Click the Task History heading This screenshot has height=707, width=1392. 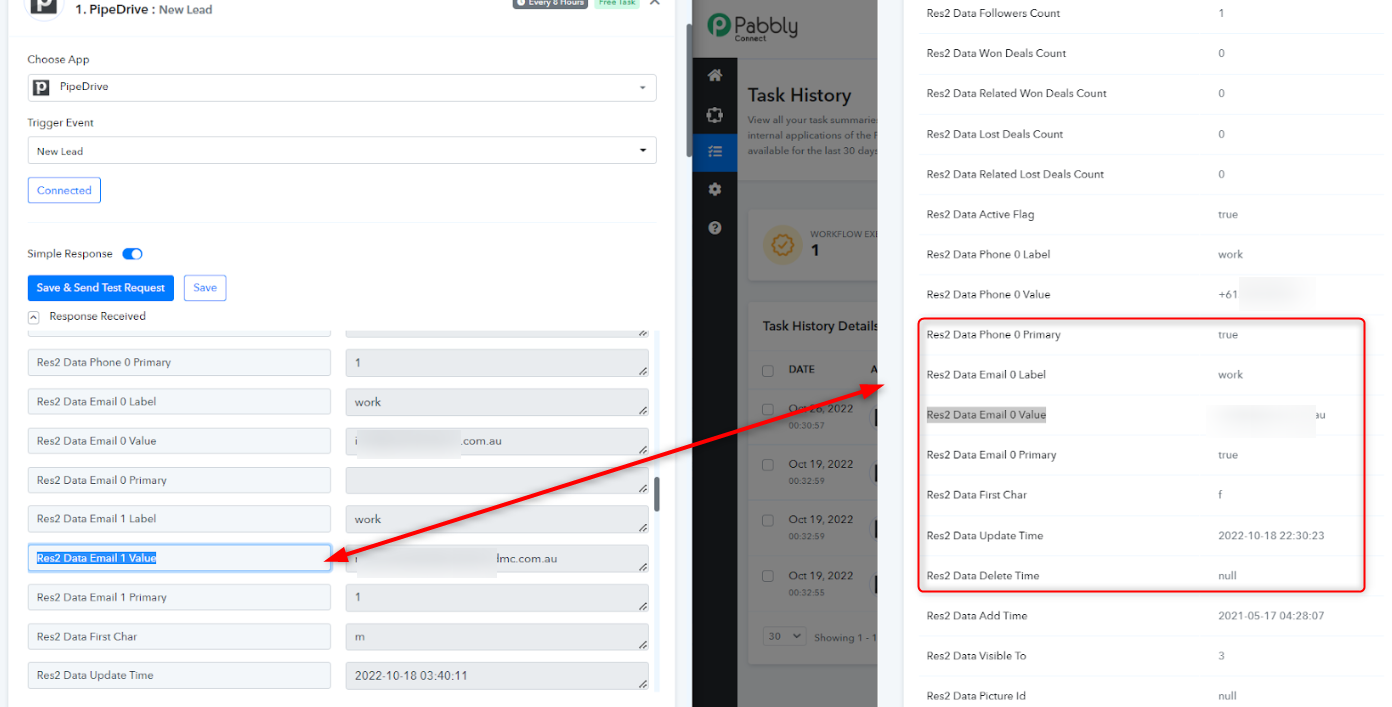(x=799, y=96)
